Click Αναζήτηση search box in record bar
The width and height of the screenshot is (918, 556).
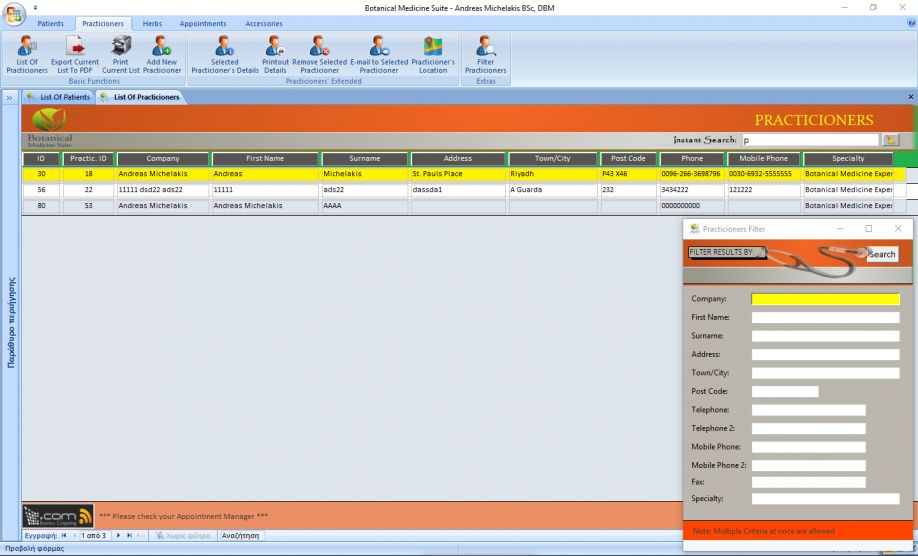(241, 536)
